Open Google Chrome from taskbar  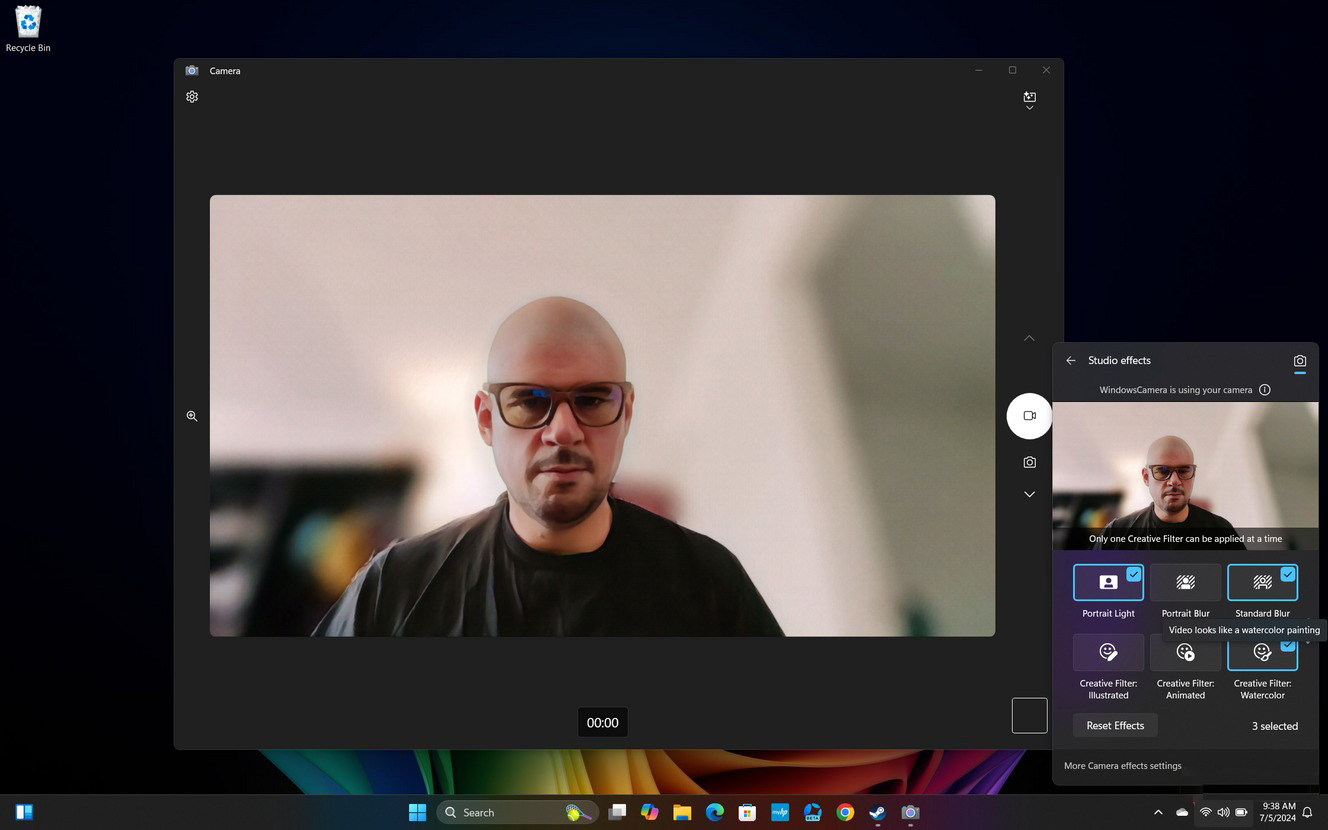(845, 812)
